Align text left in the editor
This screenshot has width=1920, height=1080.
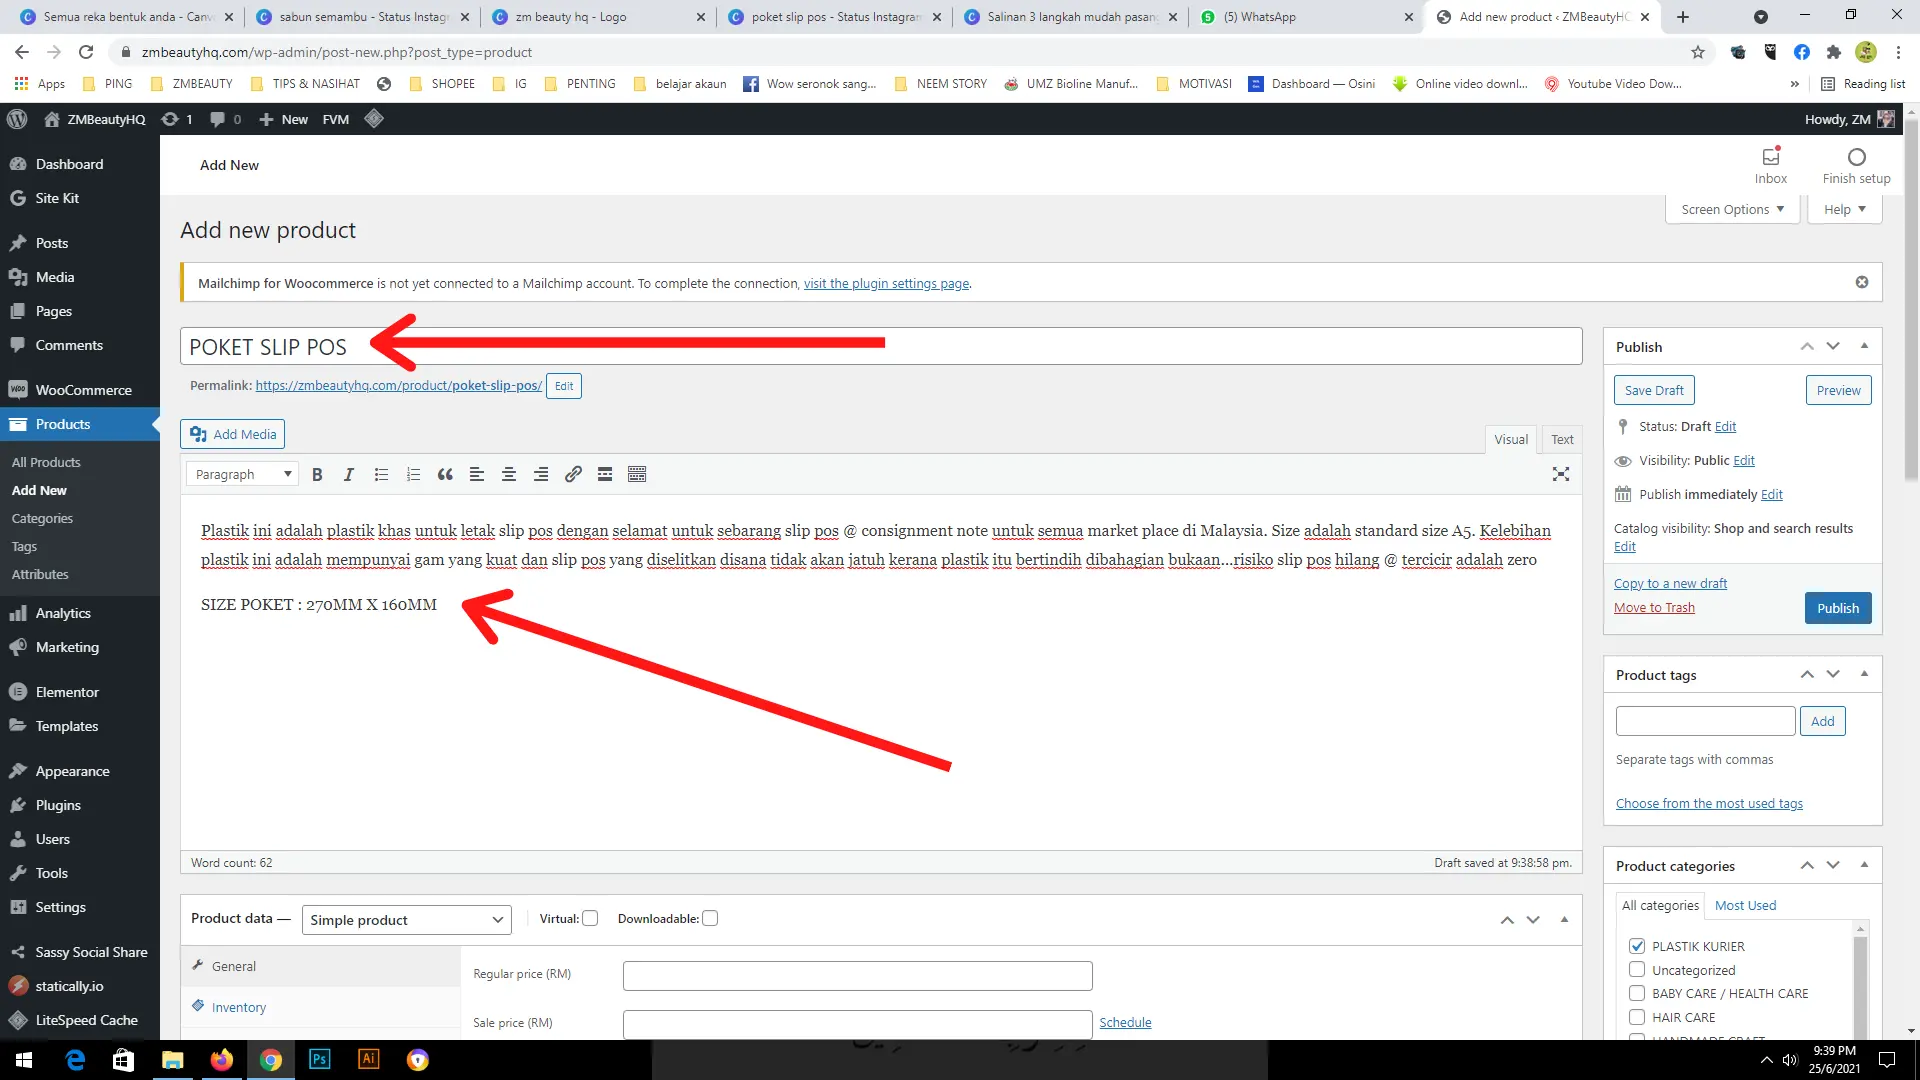coord(477,475)
